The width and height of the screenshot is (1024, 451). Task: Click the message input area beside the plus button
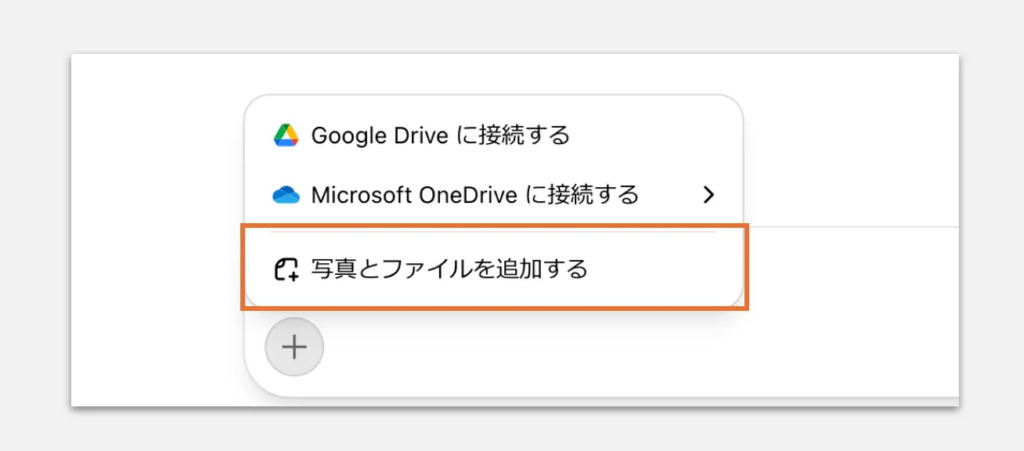point(640,347)
